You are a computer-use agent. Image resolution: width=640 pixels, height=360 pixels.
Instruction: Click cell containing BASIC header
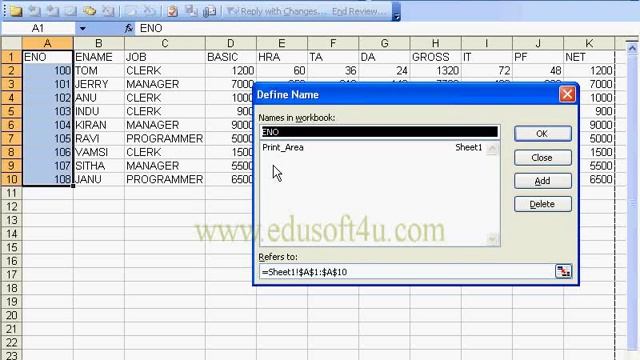(x=231, y=57)
